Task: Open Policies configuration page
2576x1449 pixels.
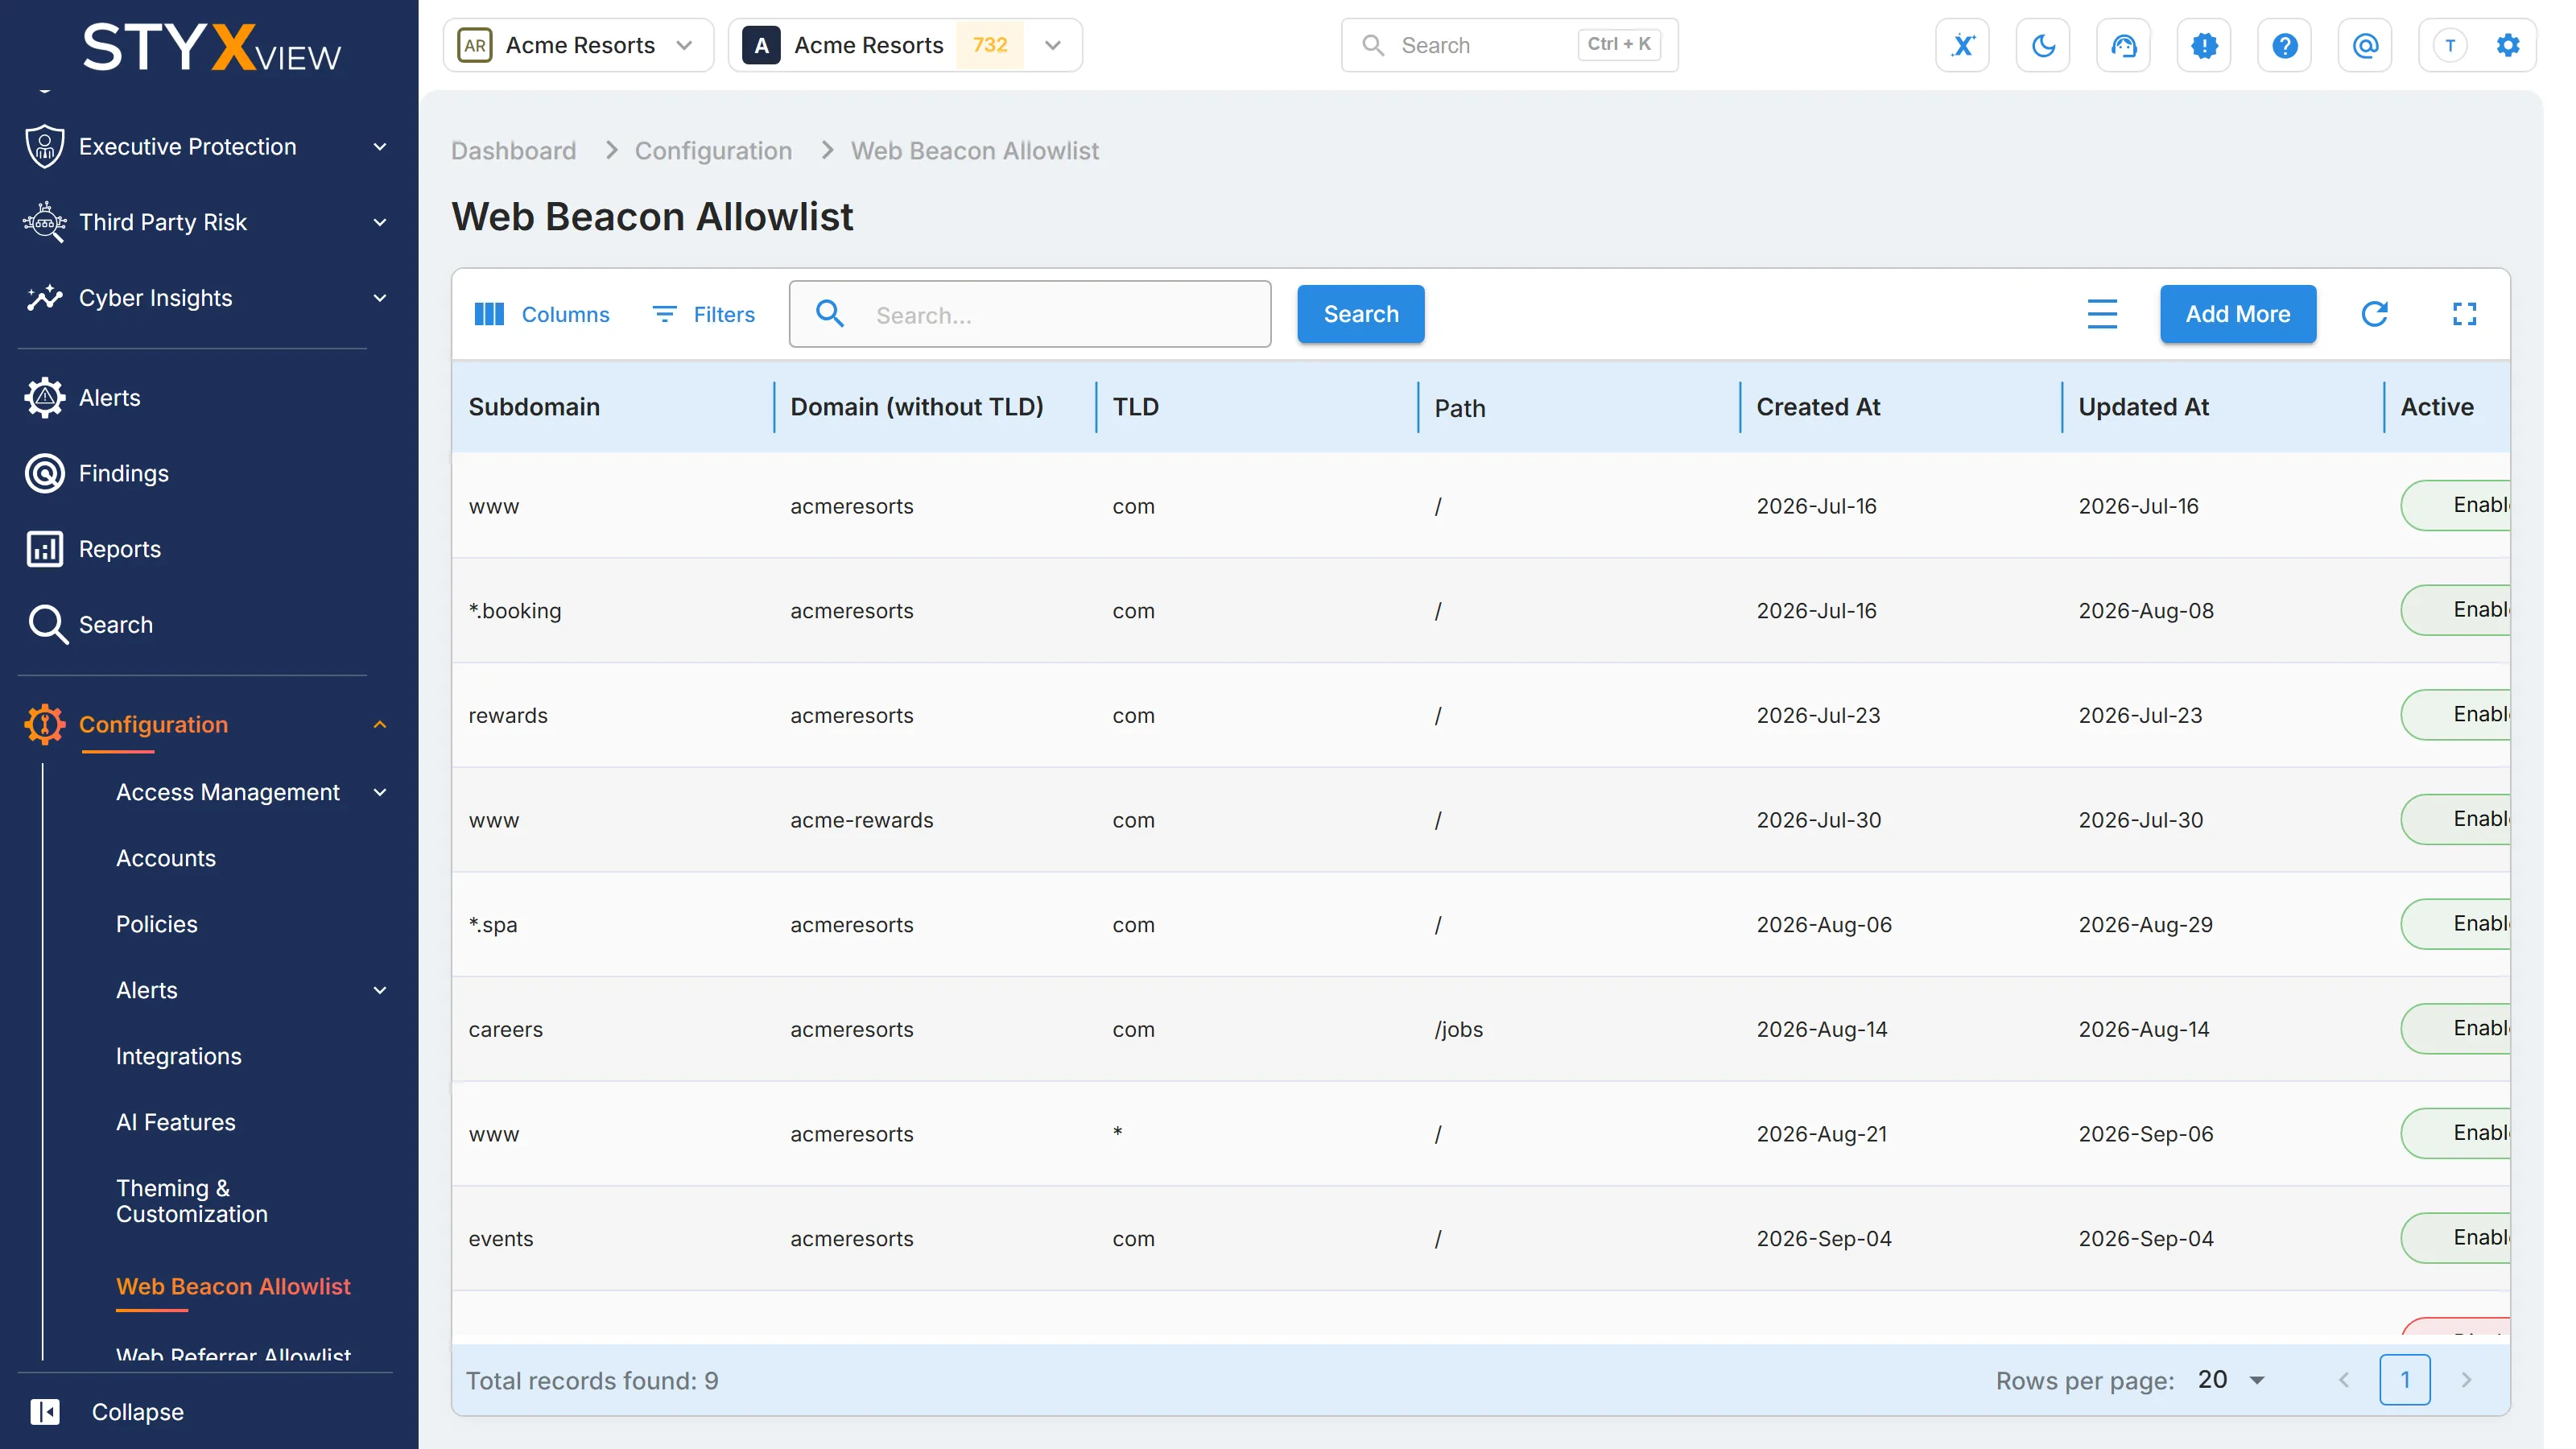Action: 157,924
